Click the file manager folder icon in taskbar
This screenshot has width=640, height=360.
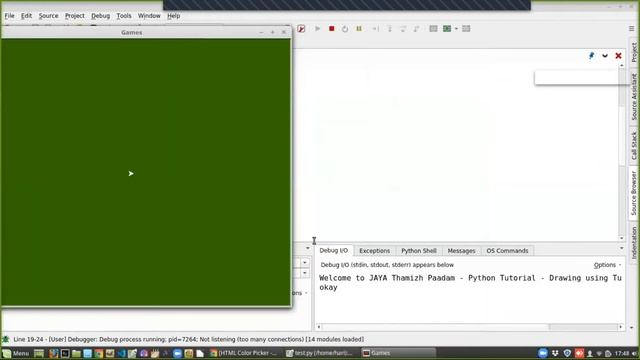click(76, 353)
